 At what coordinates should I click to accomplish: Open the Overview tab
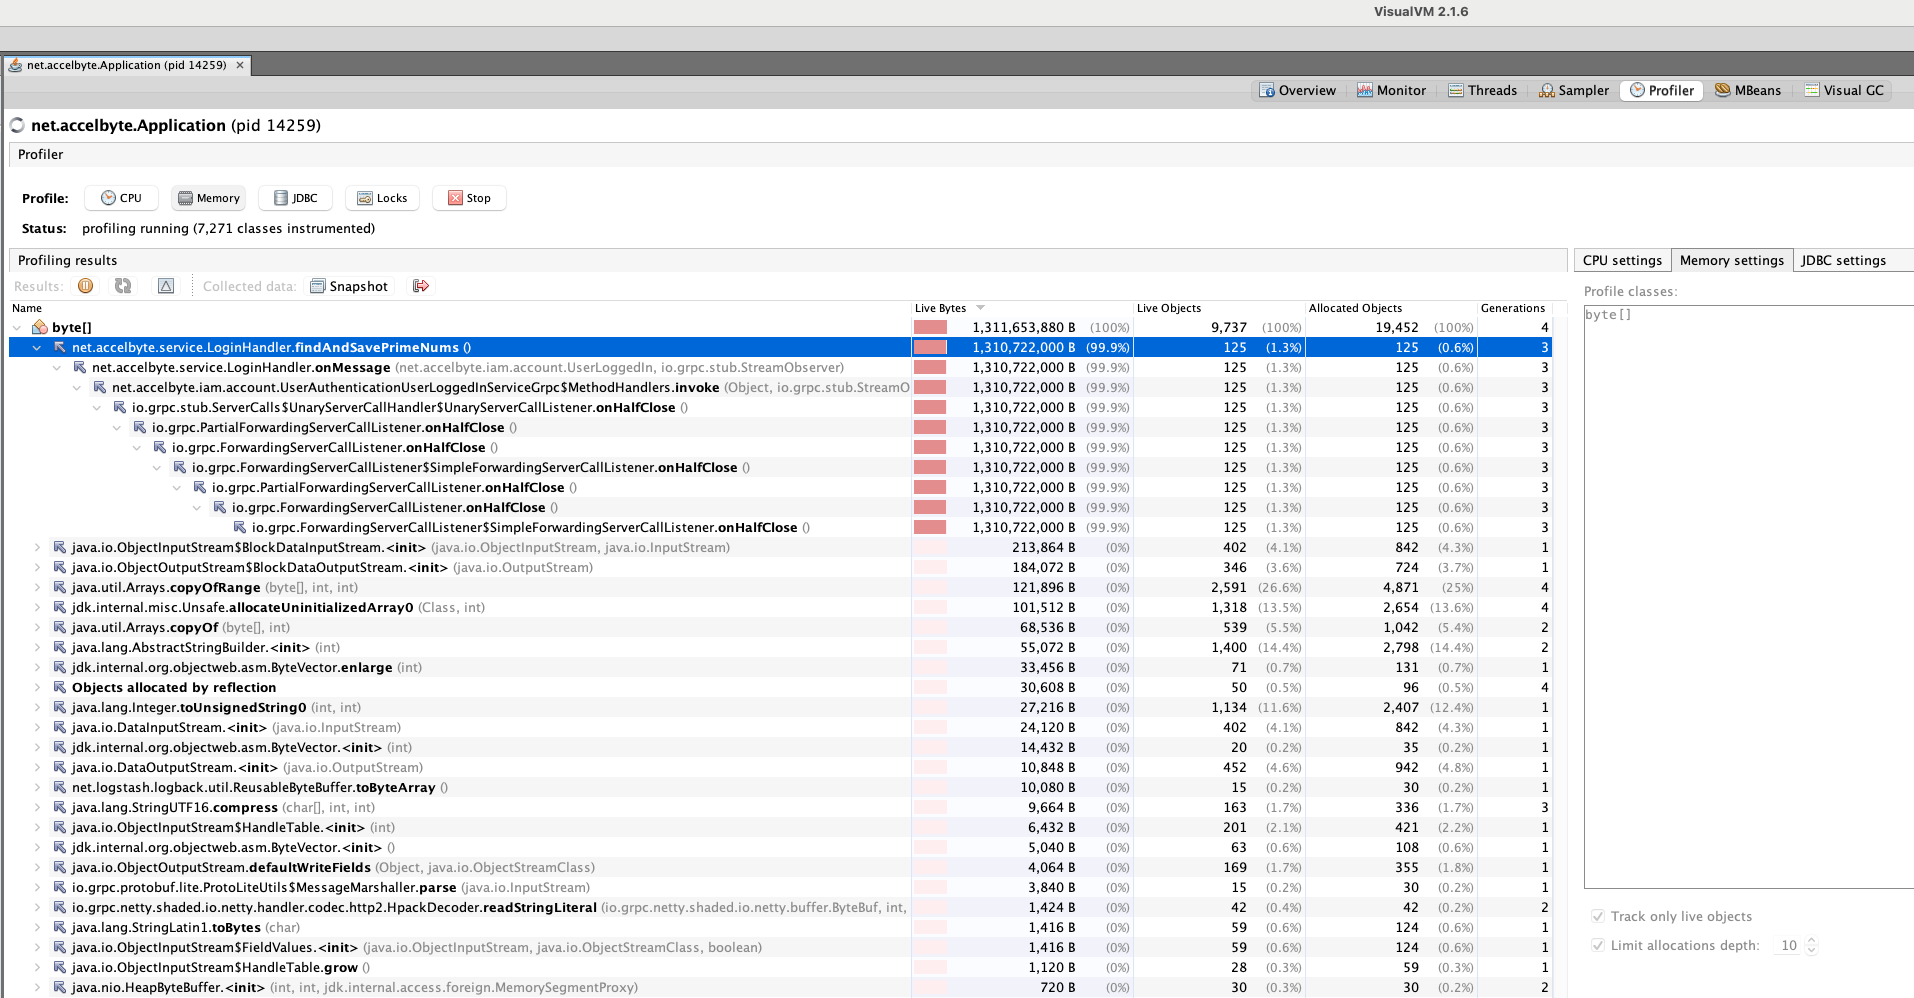1297,90
